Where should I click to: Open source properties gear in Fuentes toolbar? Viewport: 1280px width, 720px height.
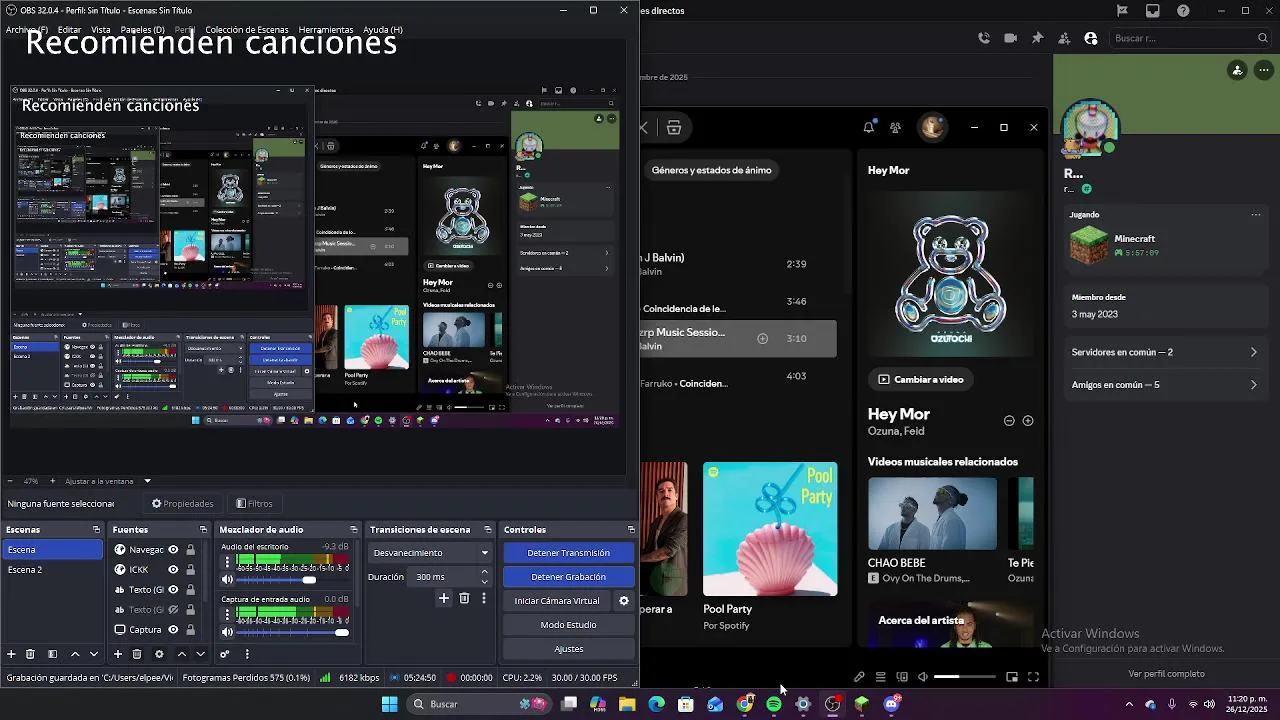tap(159, 654)
